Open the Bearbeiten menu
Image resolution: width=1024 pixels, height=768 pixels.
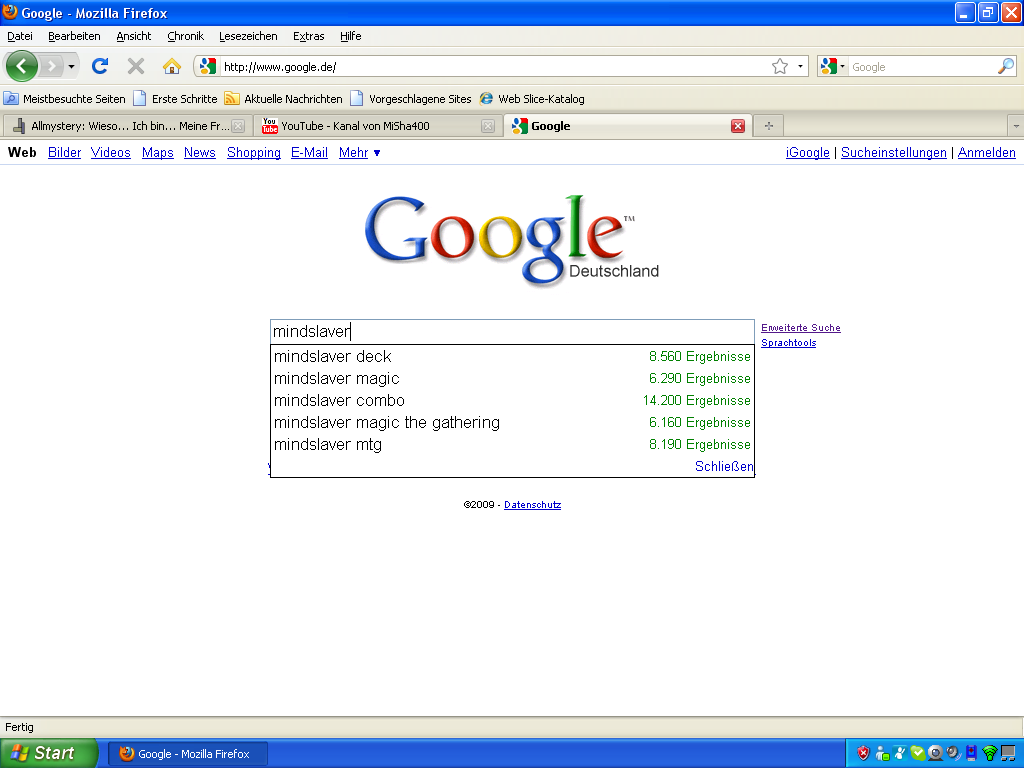(x=74, y=36)
